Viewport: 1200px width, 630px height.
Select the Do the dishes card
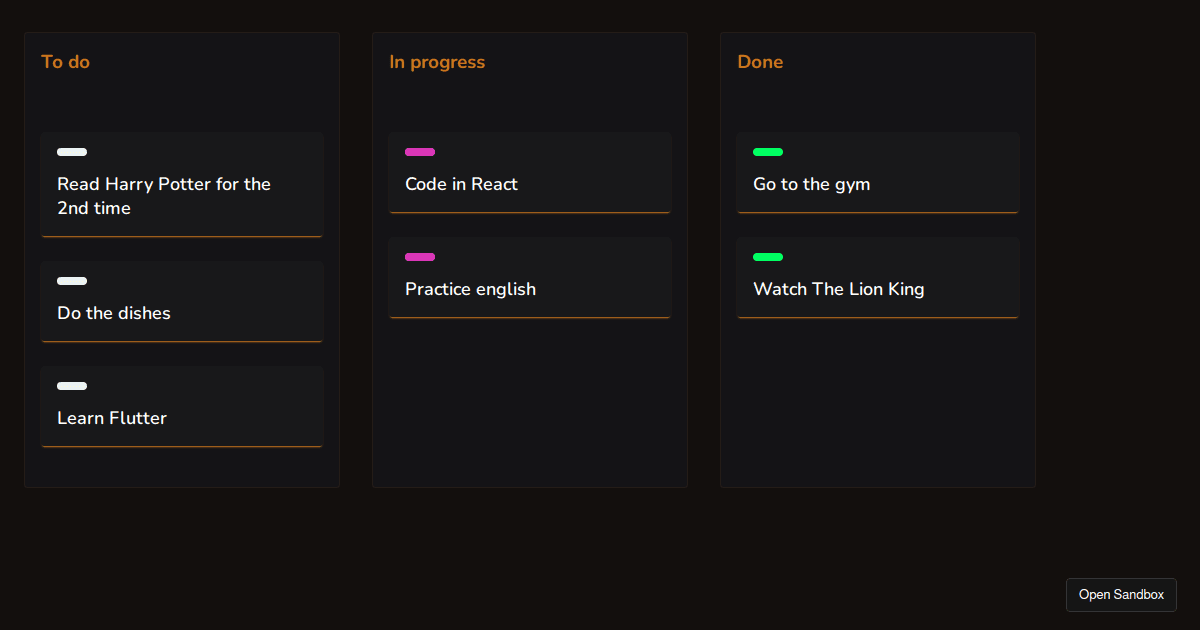click(x=182, y=302)
